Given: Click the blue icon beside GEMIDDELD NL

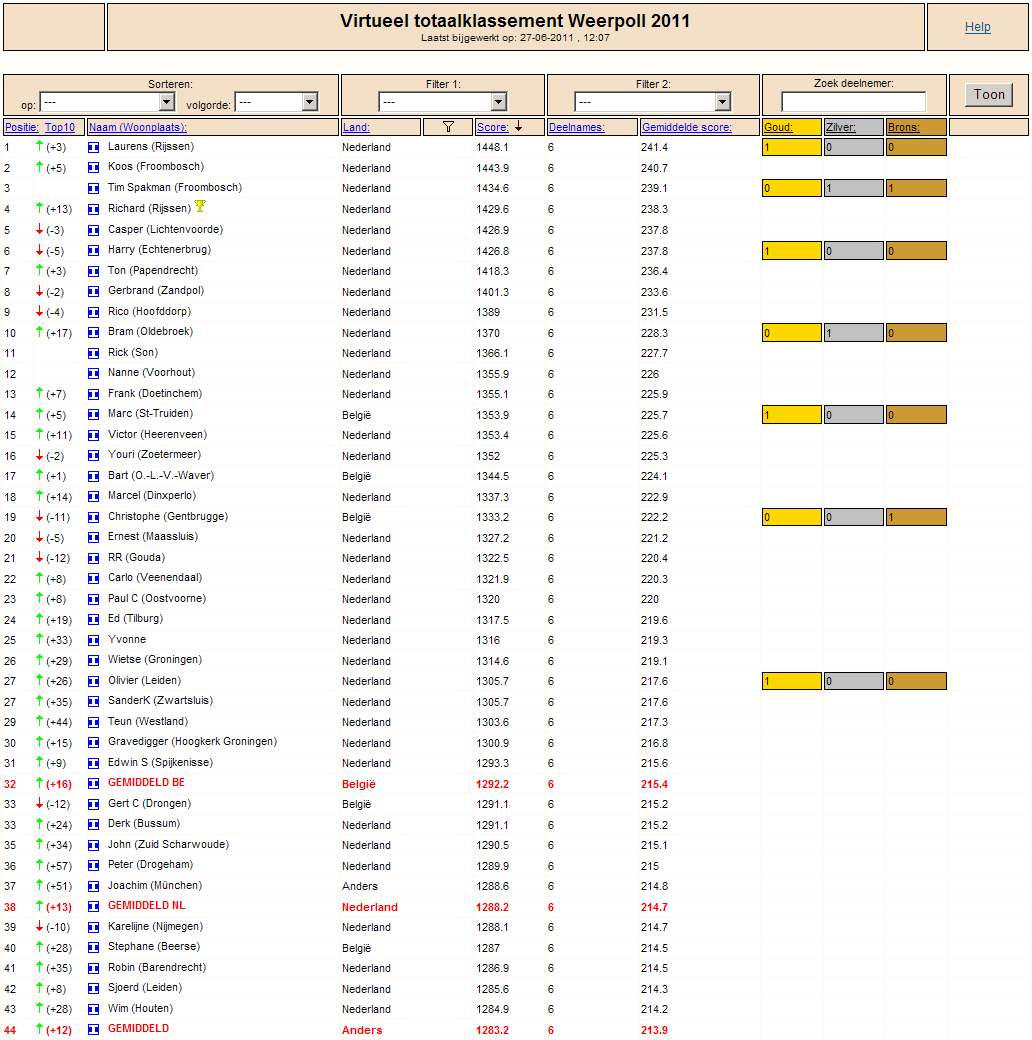Looking at the screenshot, I should tap(94, 907).
